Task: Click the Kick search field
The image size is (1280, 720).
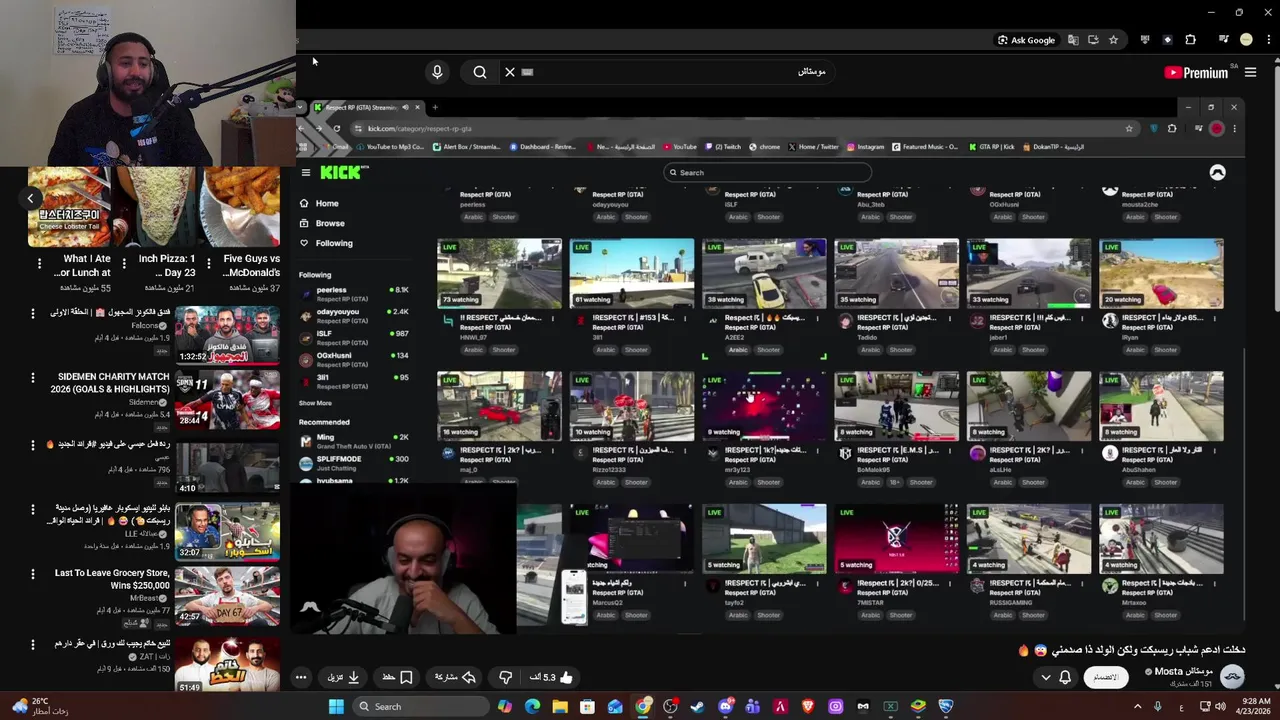Action: tap(768, 172)
